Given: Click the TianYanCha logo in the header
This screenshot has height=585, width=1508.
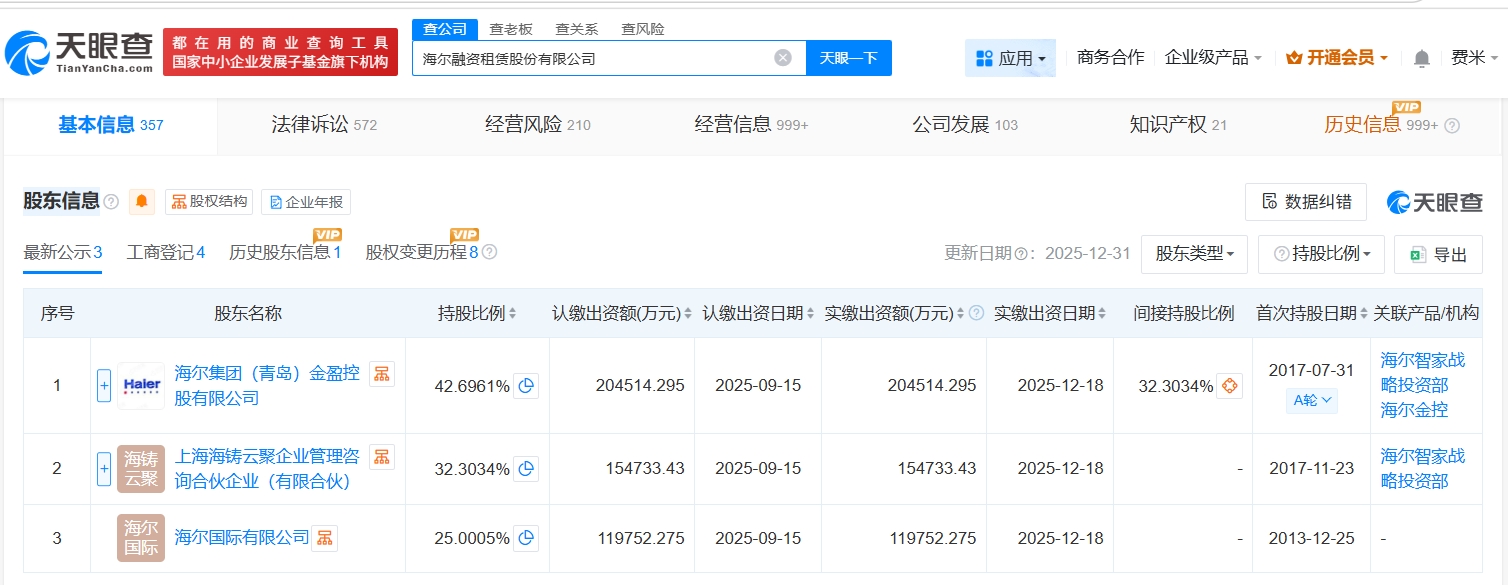Looking at the screenshot, I should [x=79, y=52].
